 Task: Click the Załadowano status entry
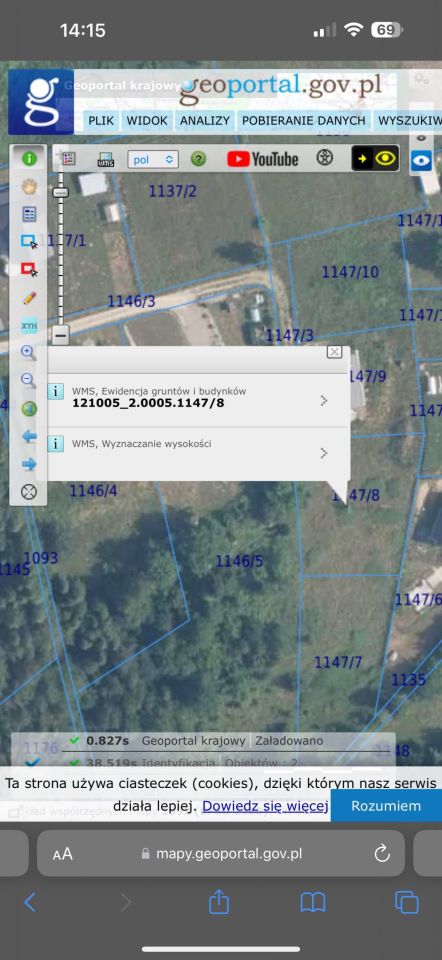(x=289, y=741)
